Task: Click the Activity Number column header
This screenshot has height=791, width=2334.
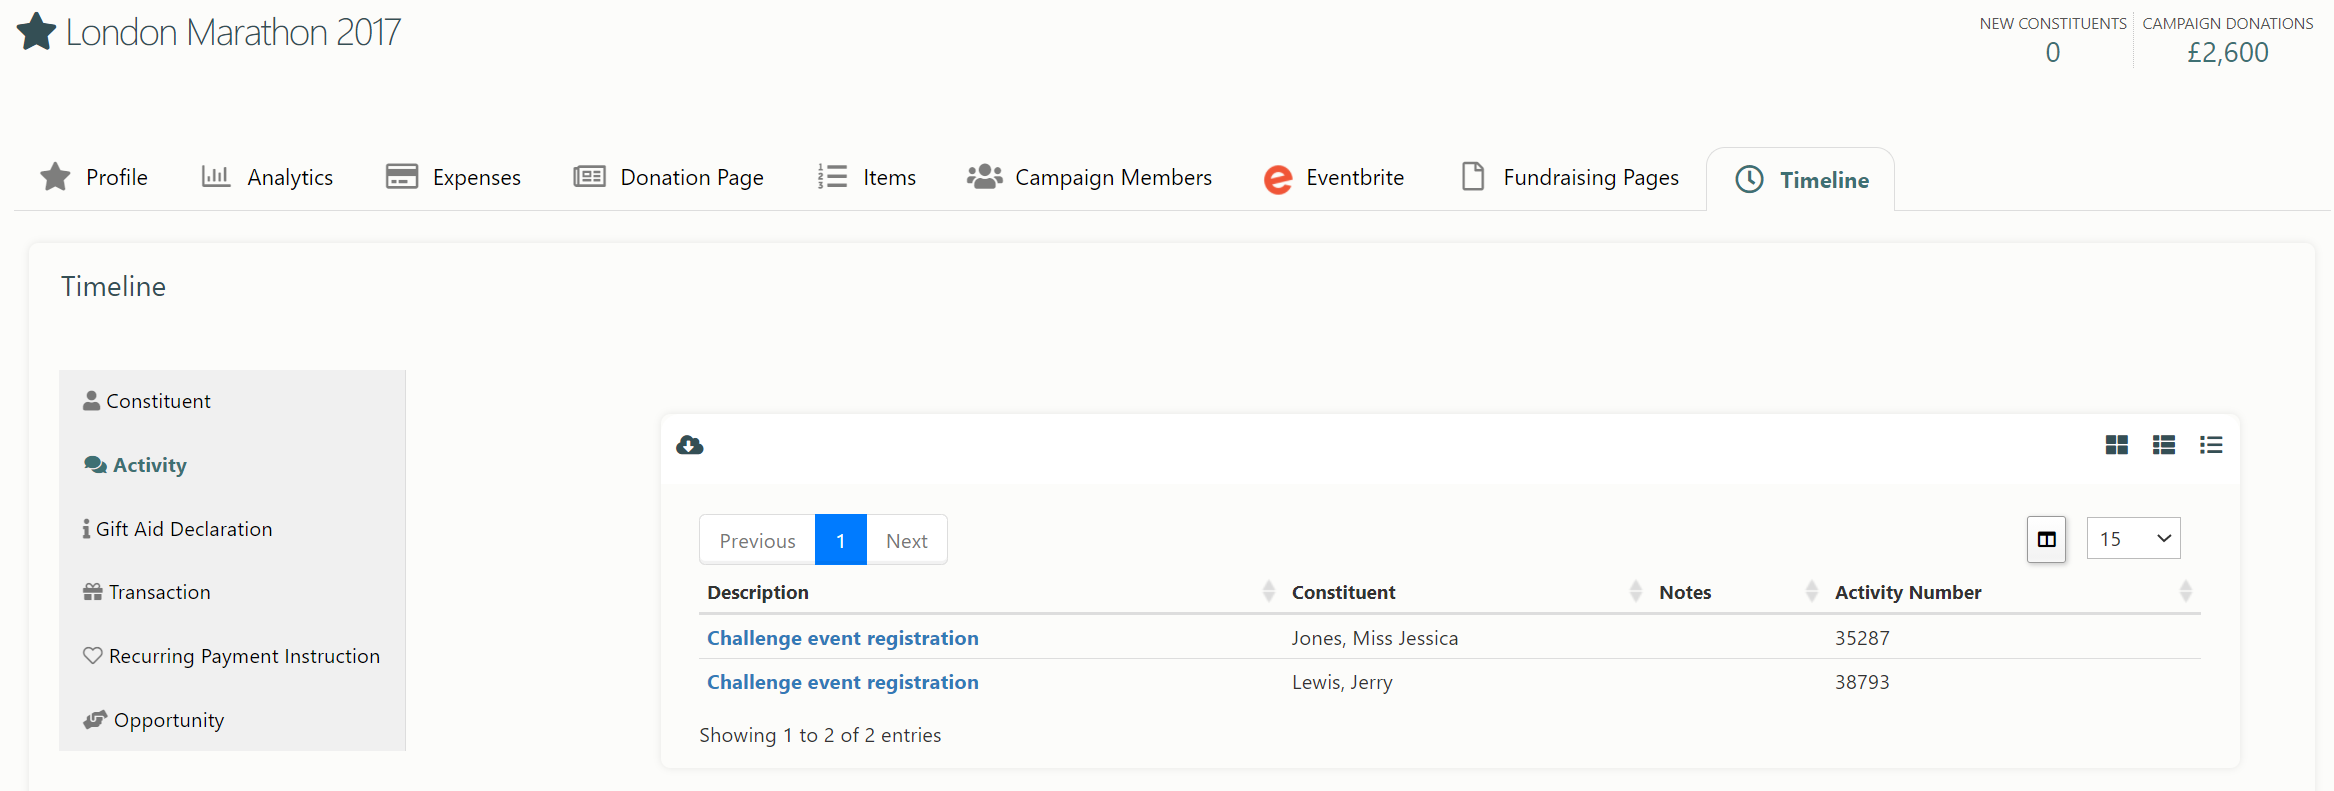Action: tap(1908, 592)
